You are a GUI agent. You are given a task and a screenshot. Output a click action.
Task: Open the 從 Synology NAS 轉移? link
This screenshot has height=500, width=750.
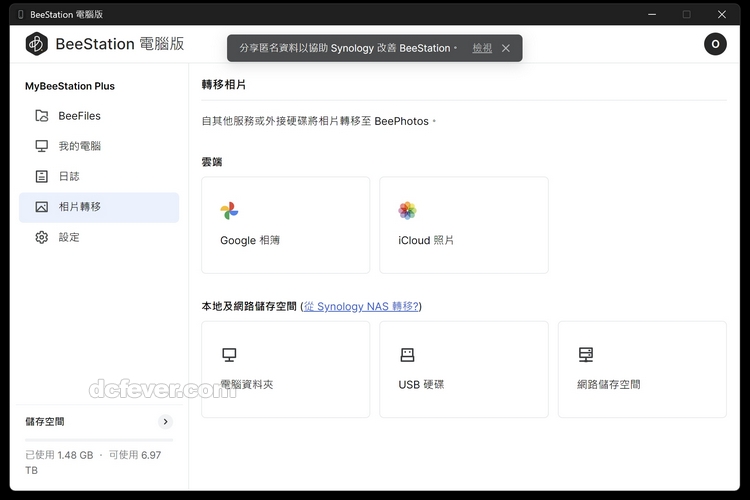(361, 306)
